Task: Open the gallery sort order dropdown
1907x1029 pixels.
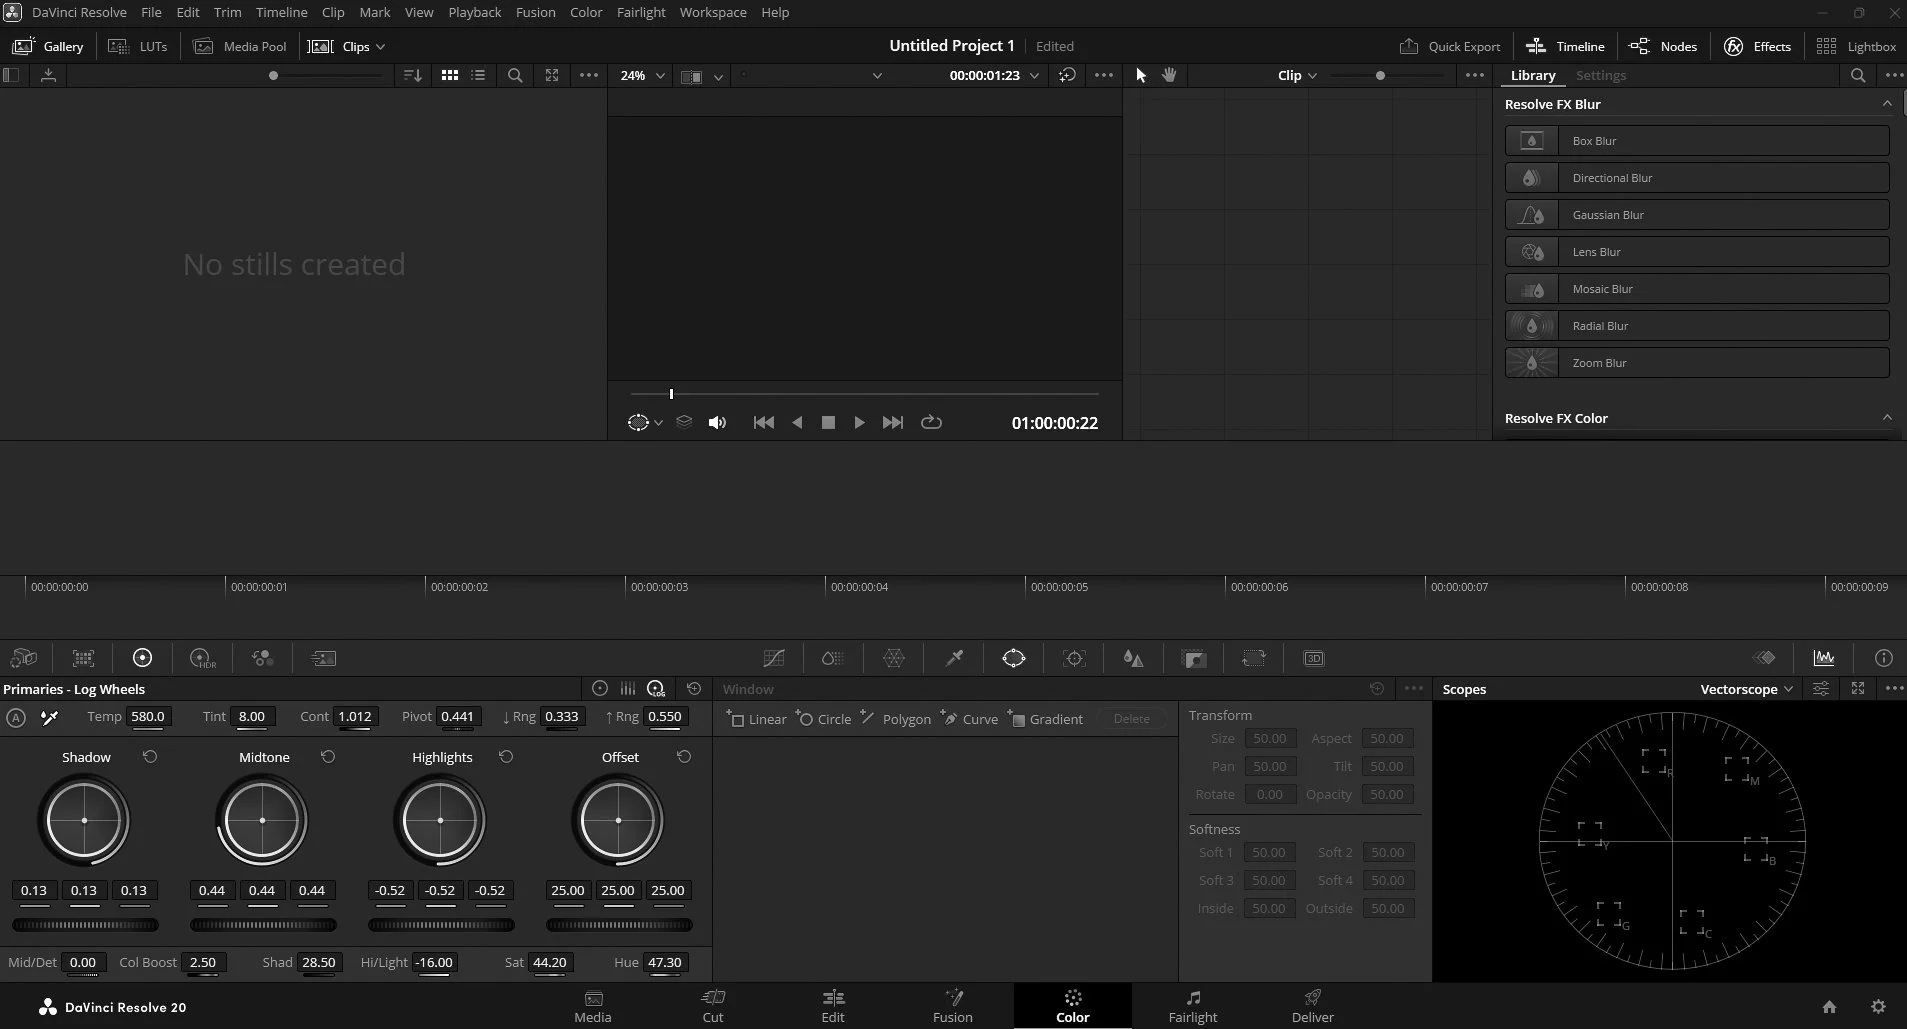Action: tap(412, 75)
